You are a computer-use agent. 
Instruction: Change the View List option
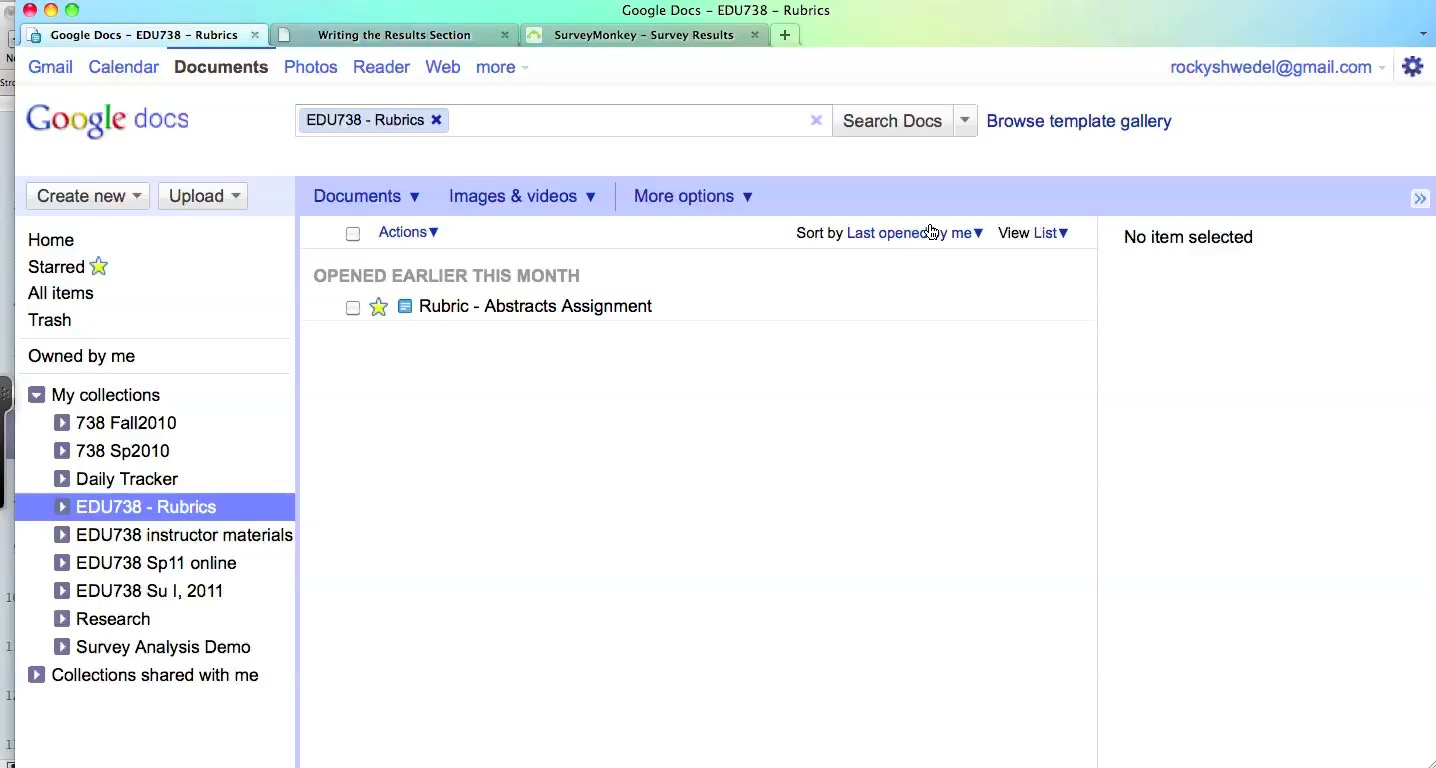coord(1051,233)
